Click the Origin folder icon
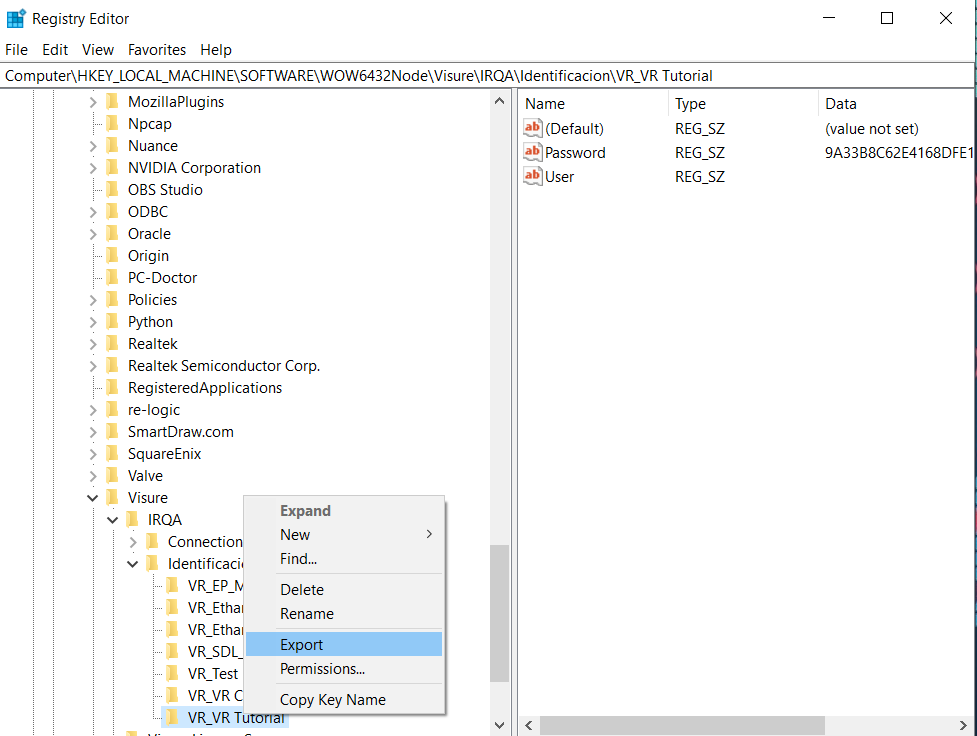Screen dimensions: 977x736 pyautogui.click(x=113, y=256)
